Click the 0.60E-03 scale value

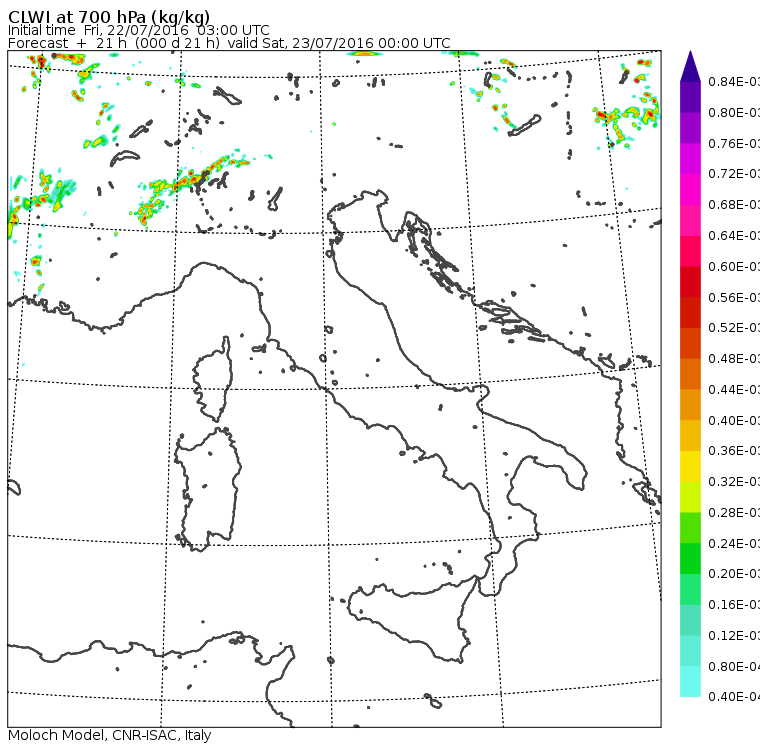point(734,267)
